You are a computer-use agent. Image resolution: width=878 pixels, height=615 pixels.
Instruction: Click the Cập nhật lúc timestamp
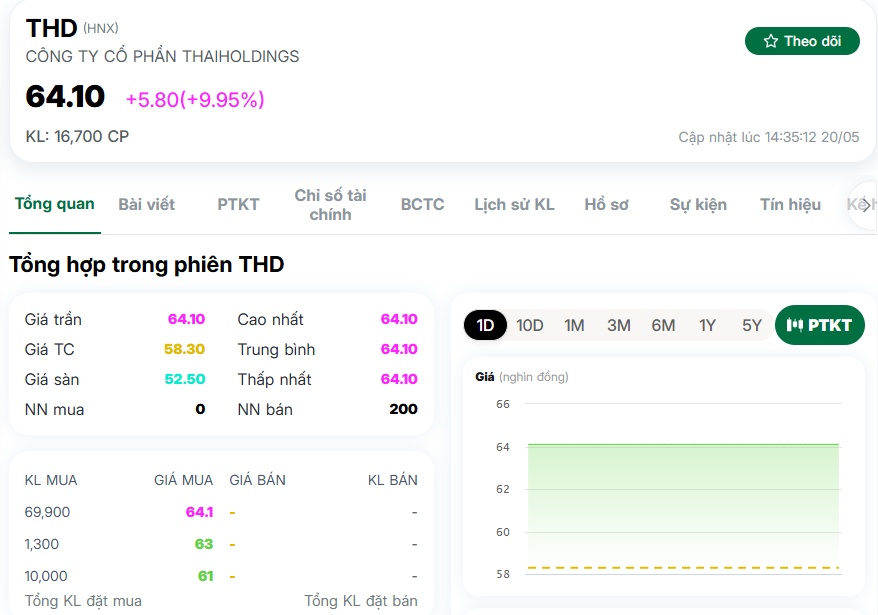tap(768, 137)
